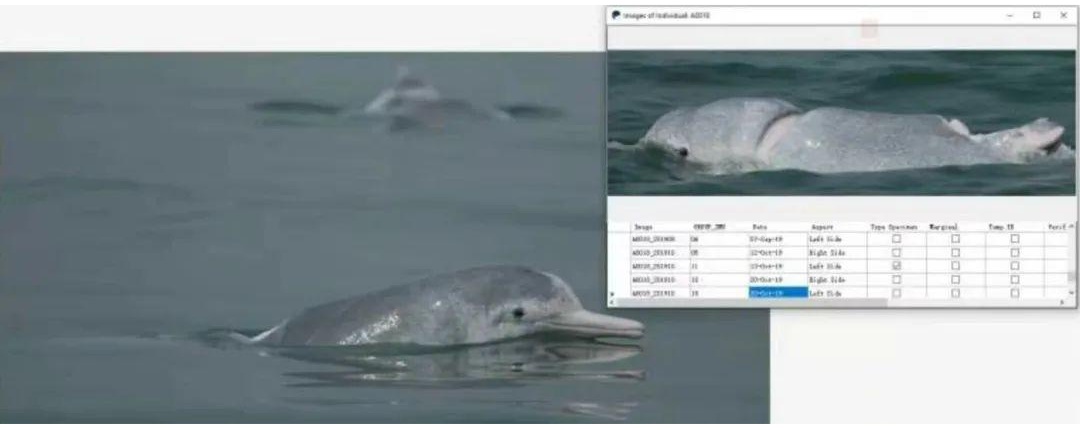Close the Images of Individual window
1080x430 pixels.
1062,15
